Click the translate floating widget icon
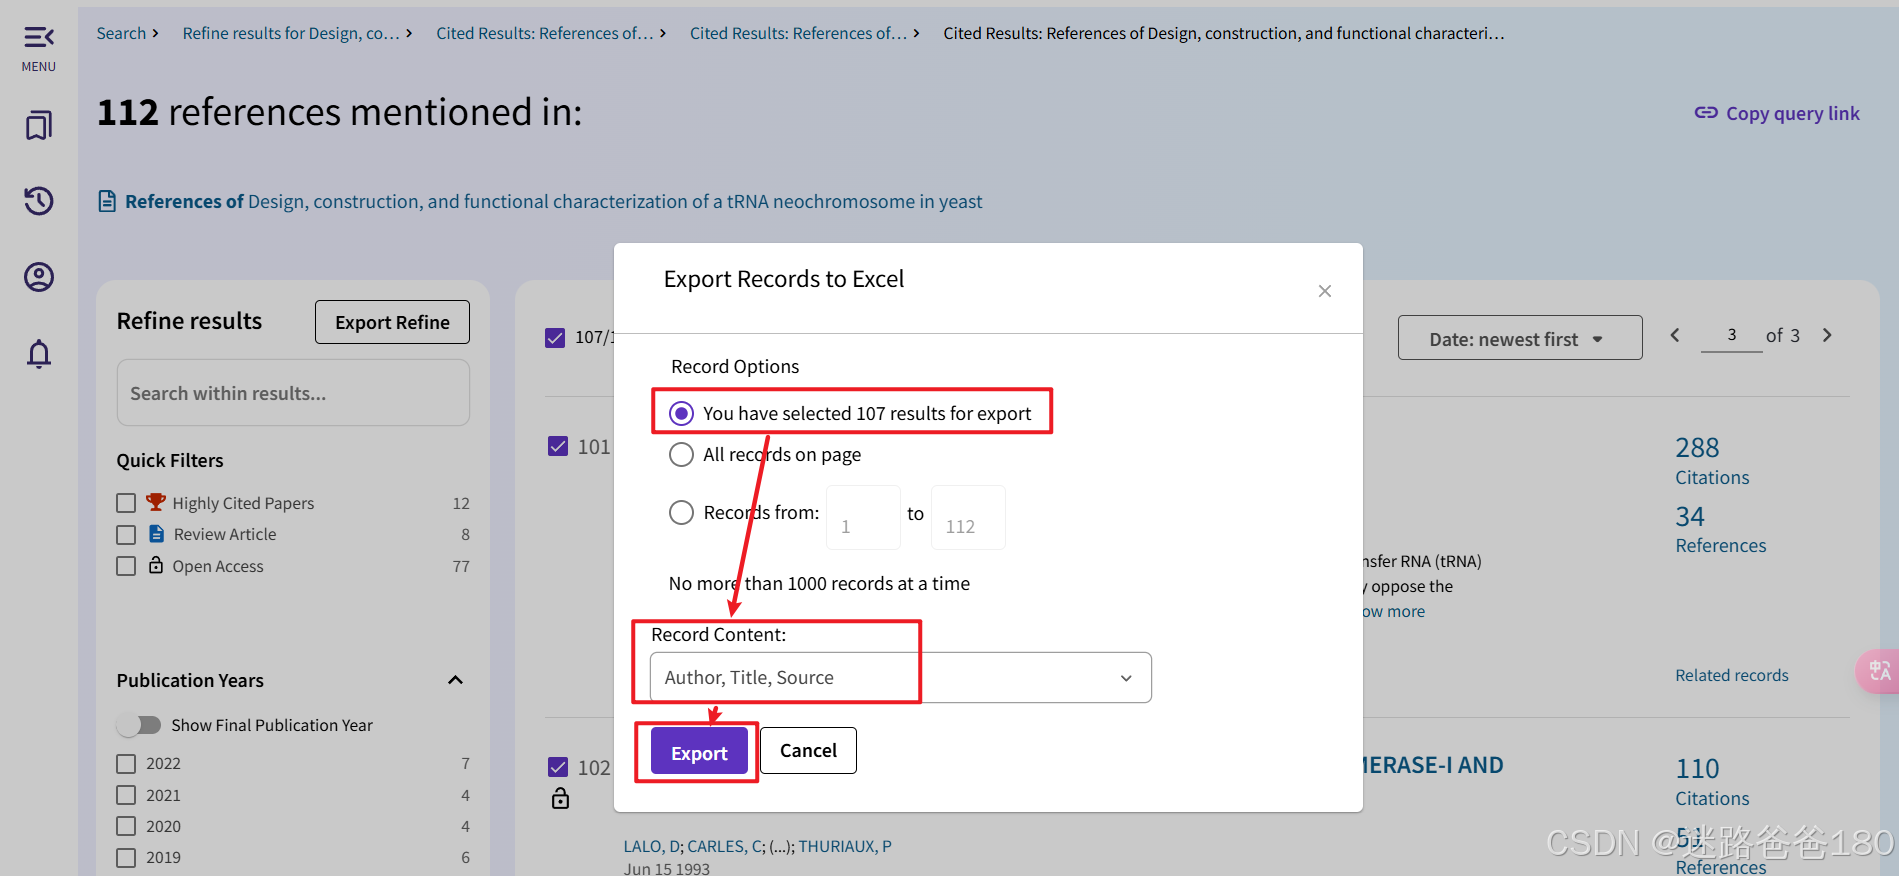Image resolution: width=1899 pixels, height=876 pixels. 1879,671
